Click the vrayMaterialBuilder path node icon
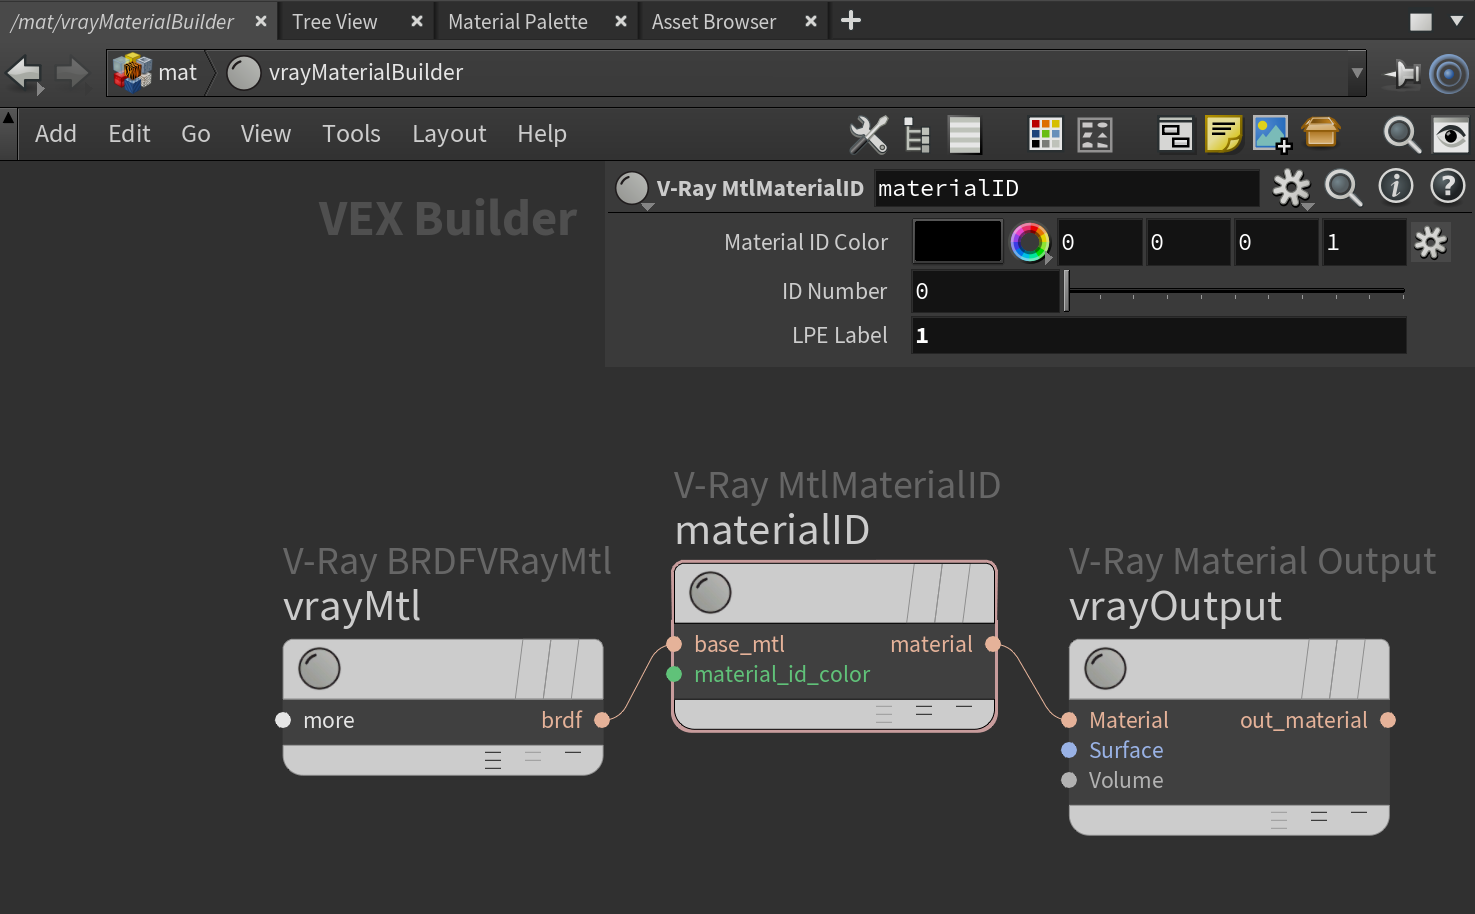Image resolution: width=1475 pixels, height=914 pixels. (244, 72)
